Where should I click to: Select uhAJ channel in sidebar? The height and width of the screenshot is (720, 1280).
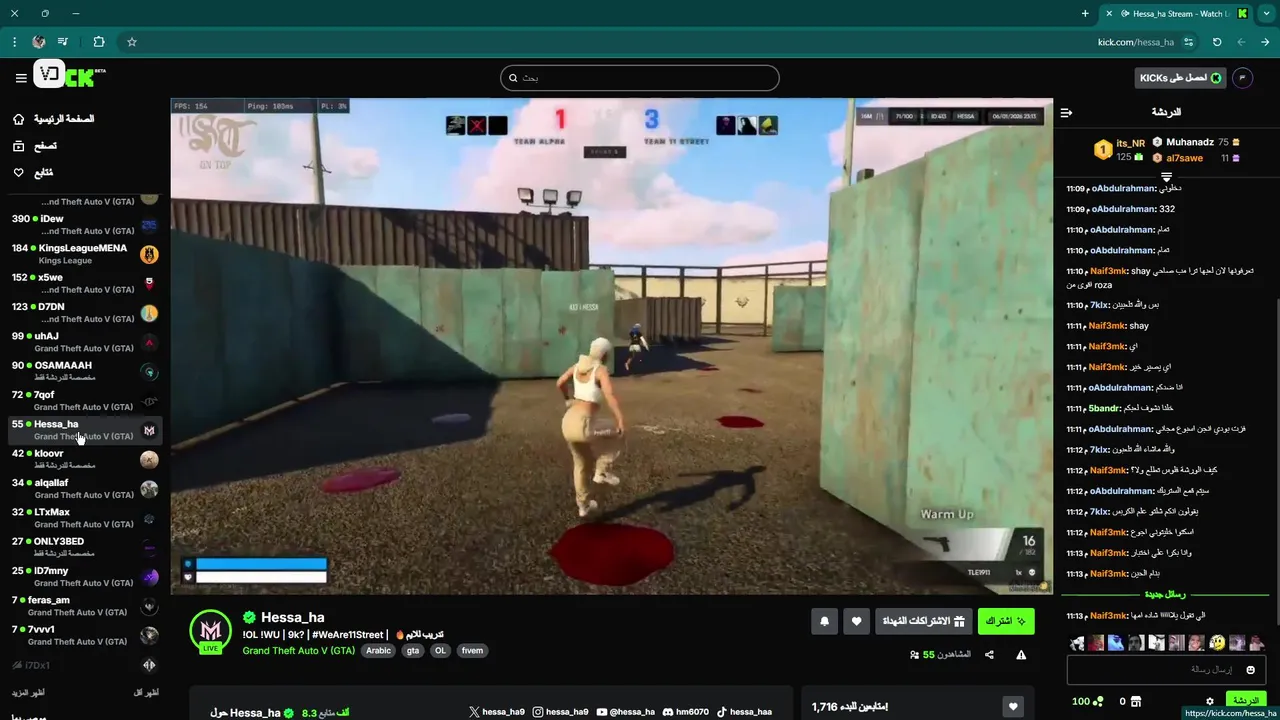85,342
